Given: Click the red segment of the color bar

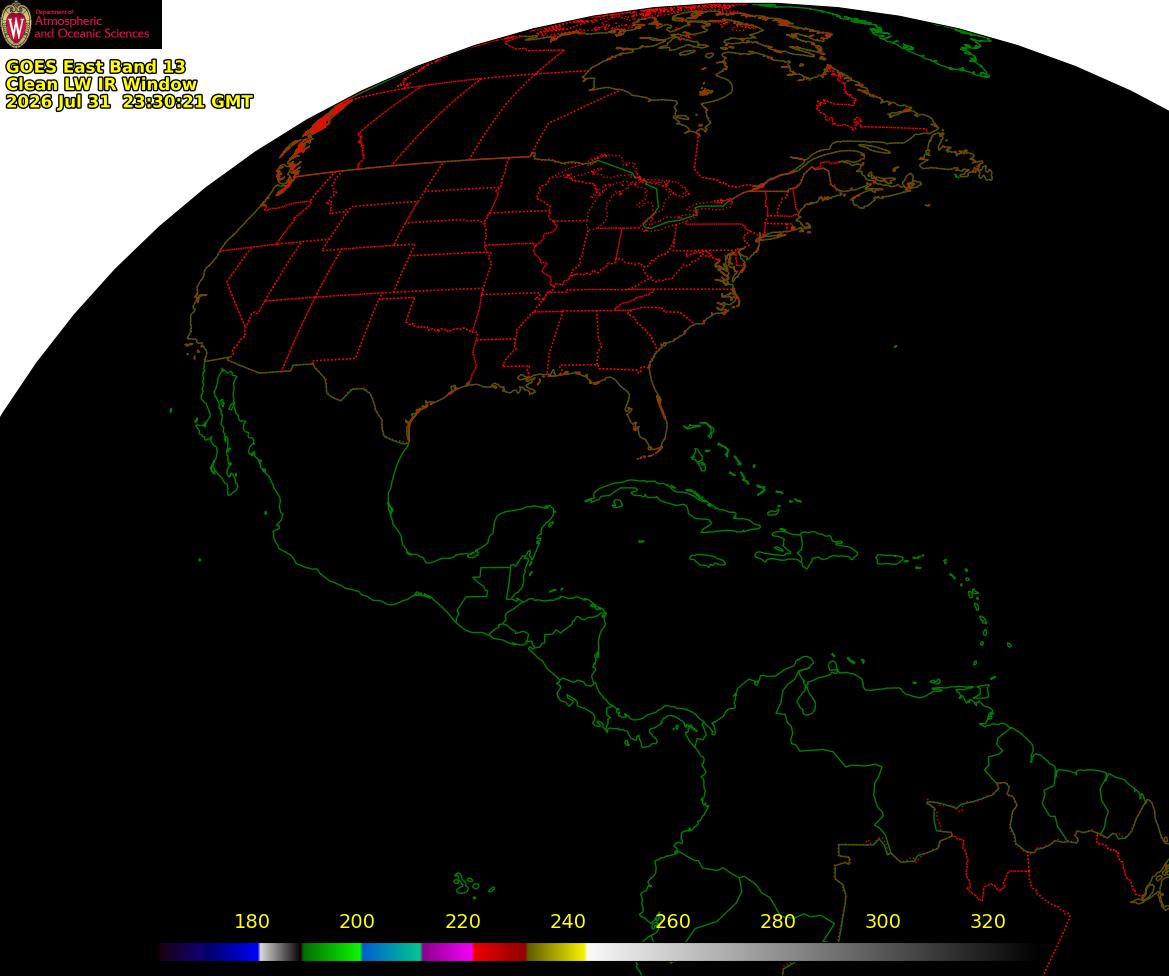Looking at the screenshot, I should click(x=500, y=951).
